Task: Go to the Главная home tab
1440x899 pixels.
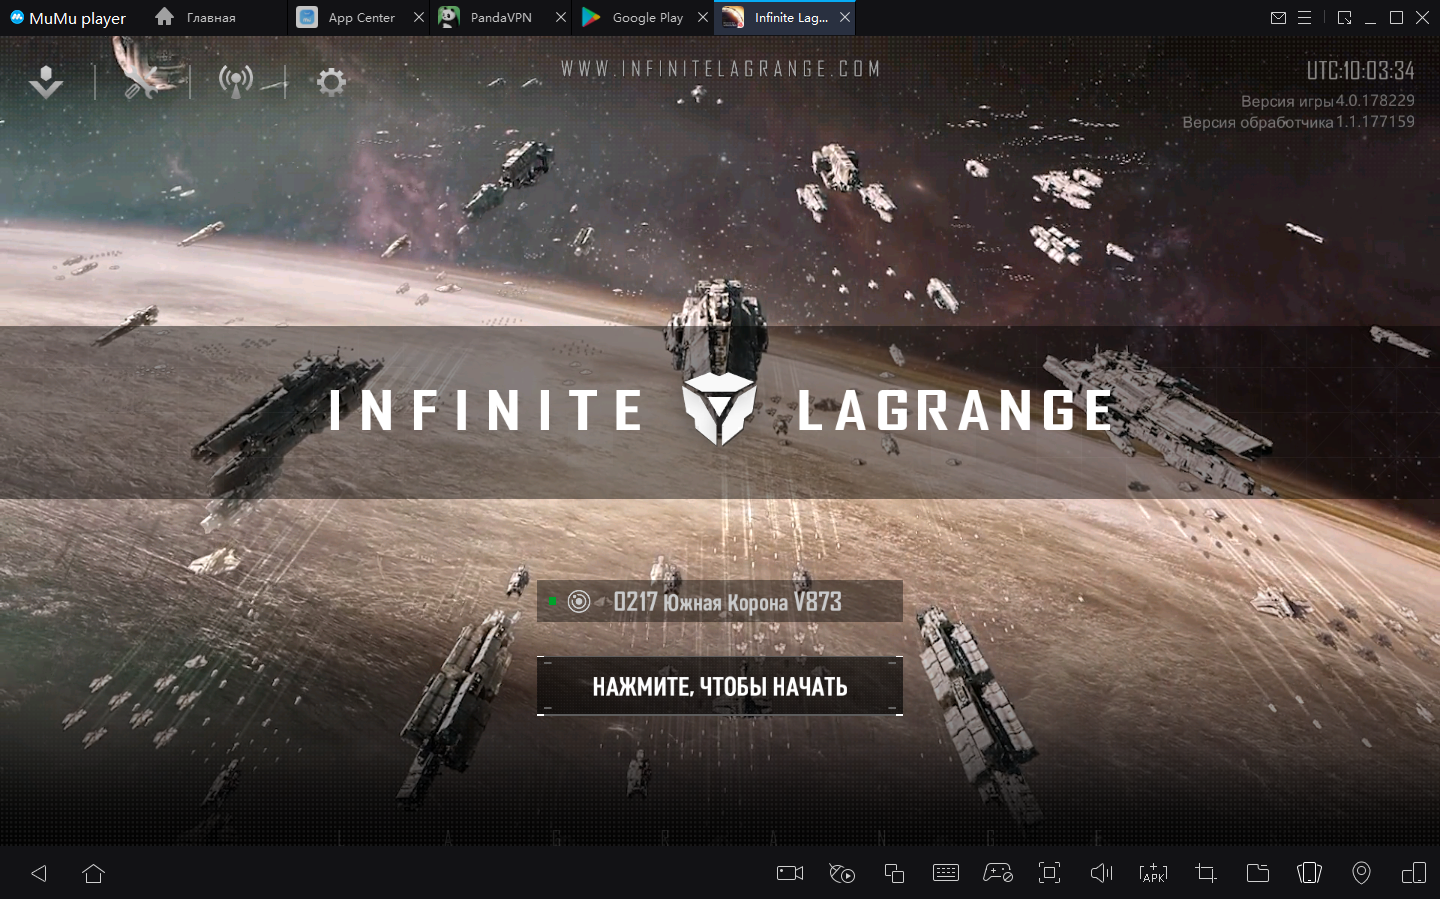Action: pyautogui.click(x=197, y=18)
